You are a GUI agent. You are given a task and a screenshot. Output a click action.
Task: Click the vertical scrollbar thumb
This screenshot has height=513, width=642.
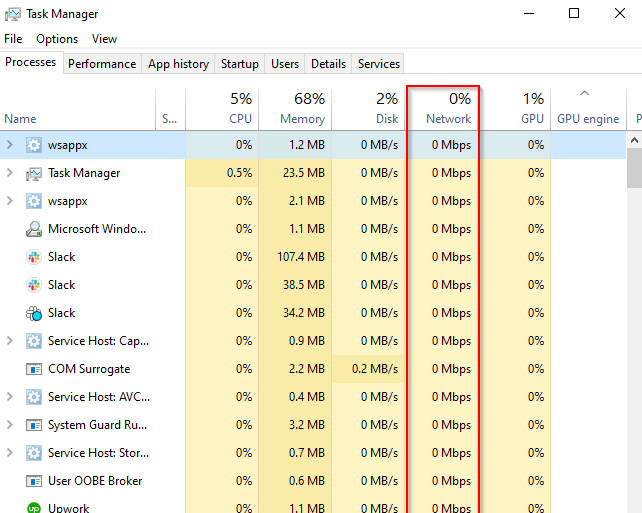634,170
